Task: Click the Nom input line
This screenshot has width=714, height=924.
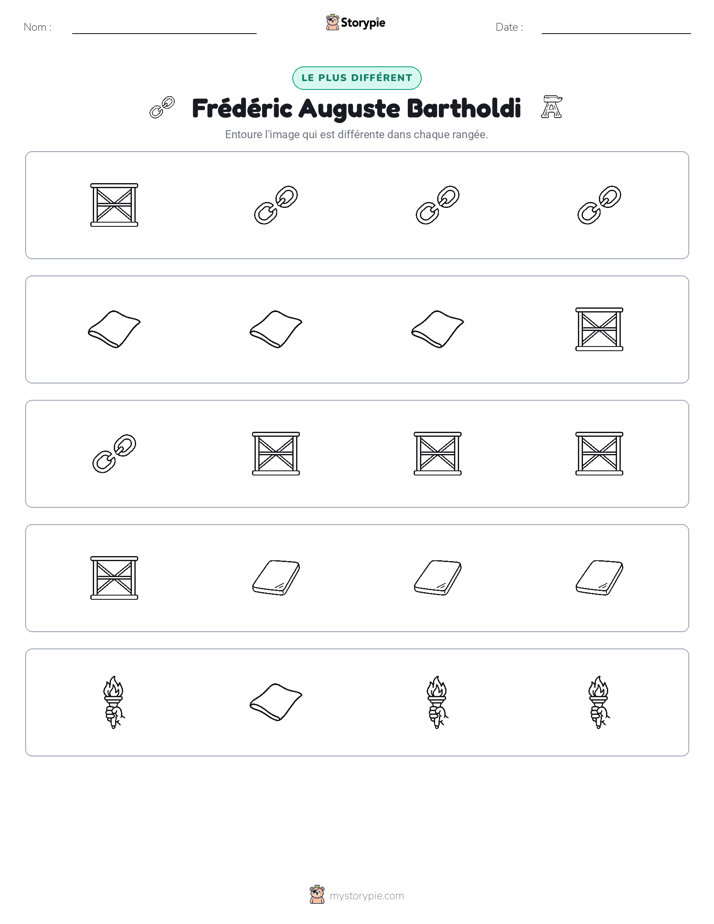Action: click(x=164, y=27)
